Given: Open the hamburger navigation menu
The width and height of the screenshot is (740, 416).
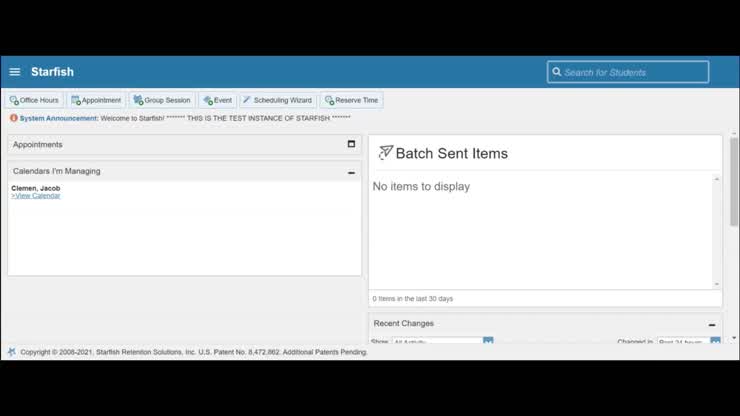Looking at the screenshot, I should [x=15, y=72].
